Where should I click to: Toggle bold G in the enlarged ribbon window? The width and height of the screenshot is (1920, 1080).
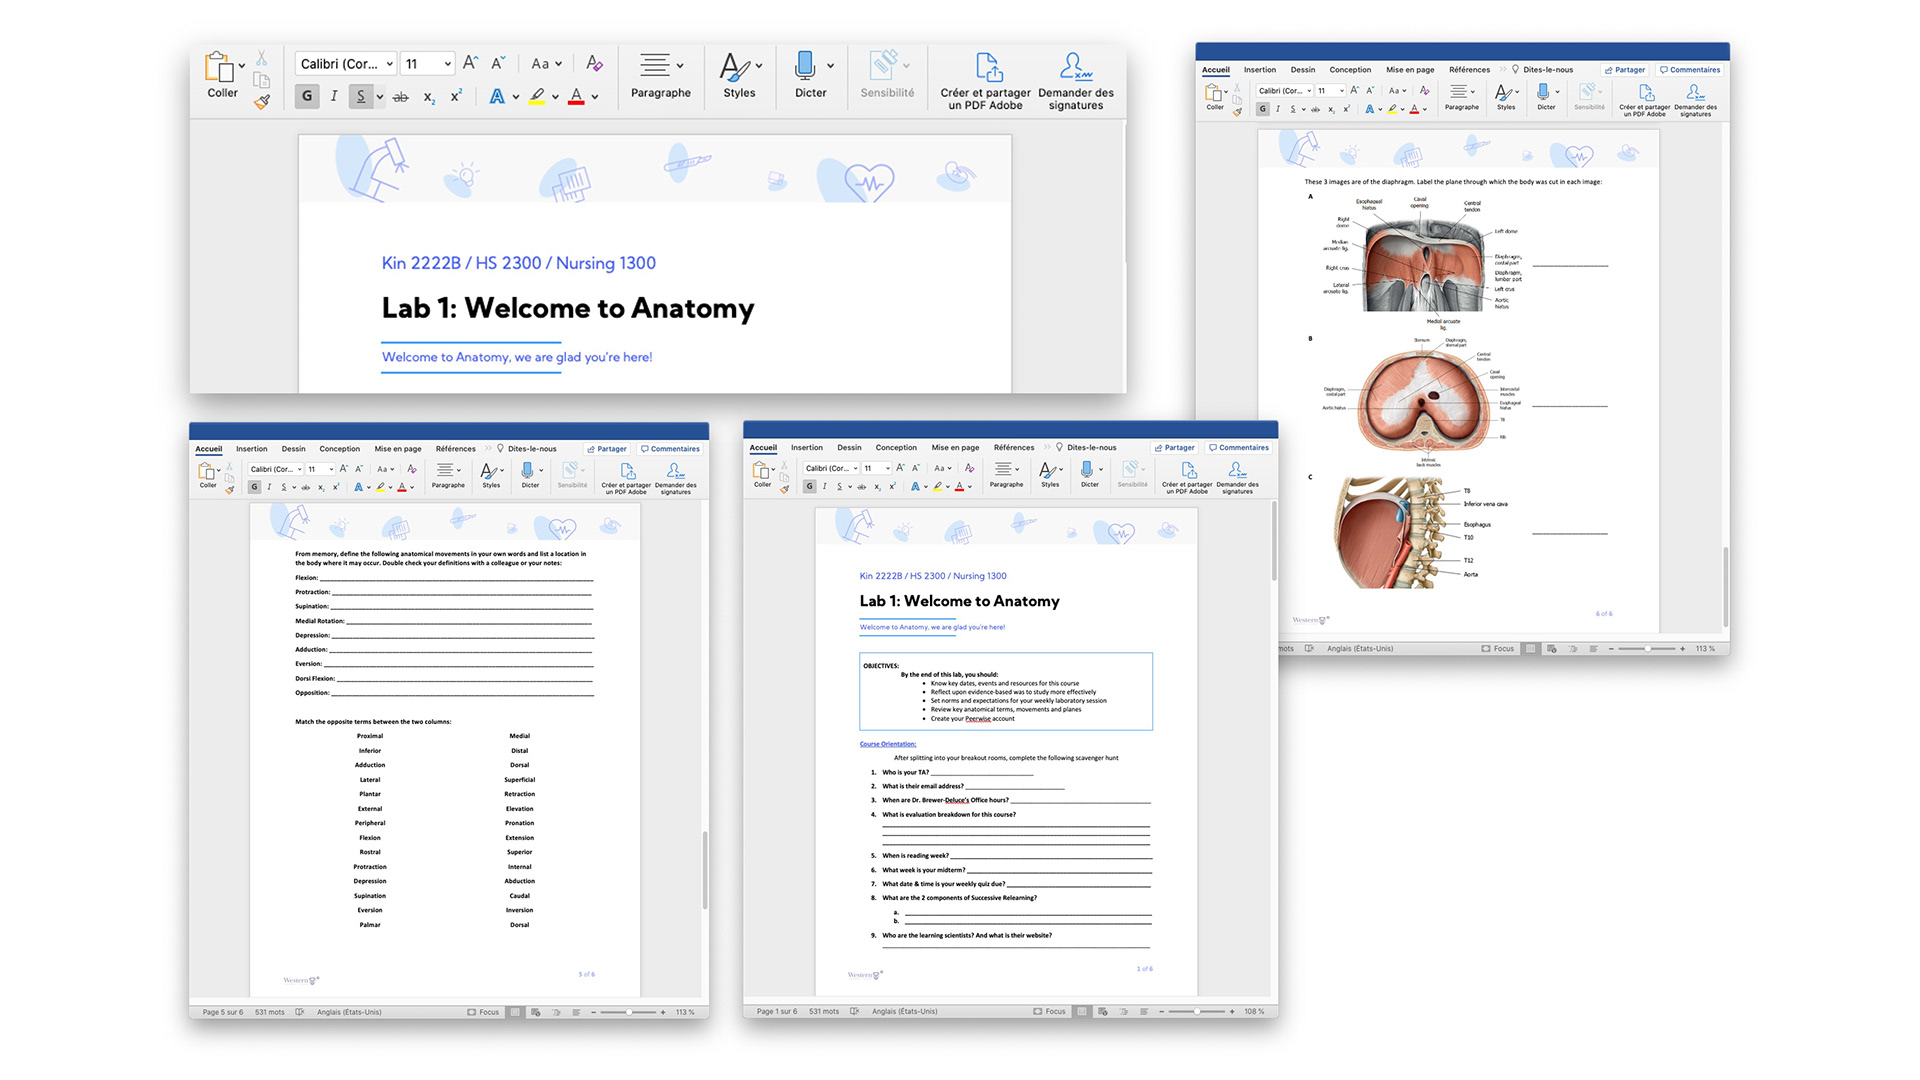(307, 97)
